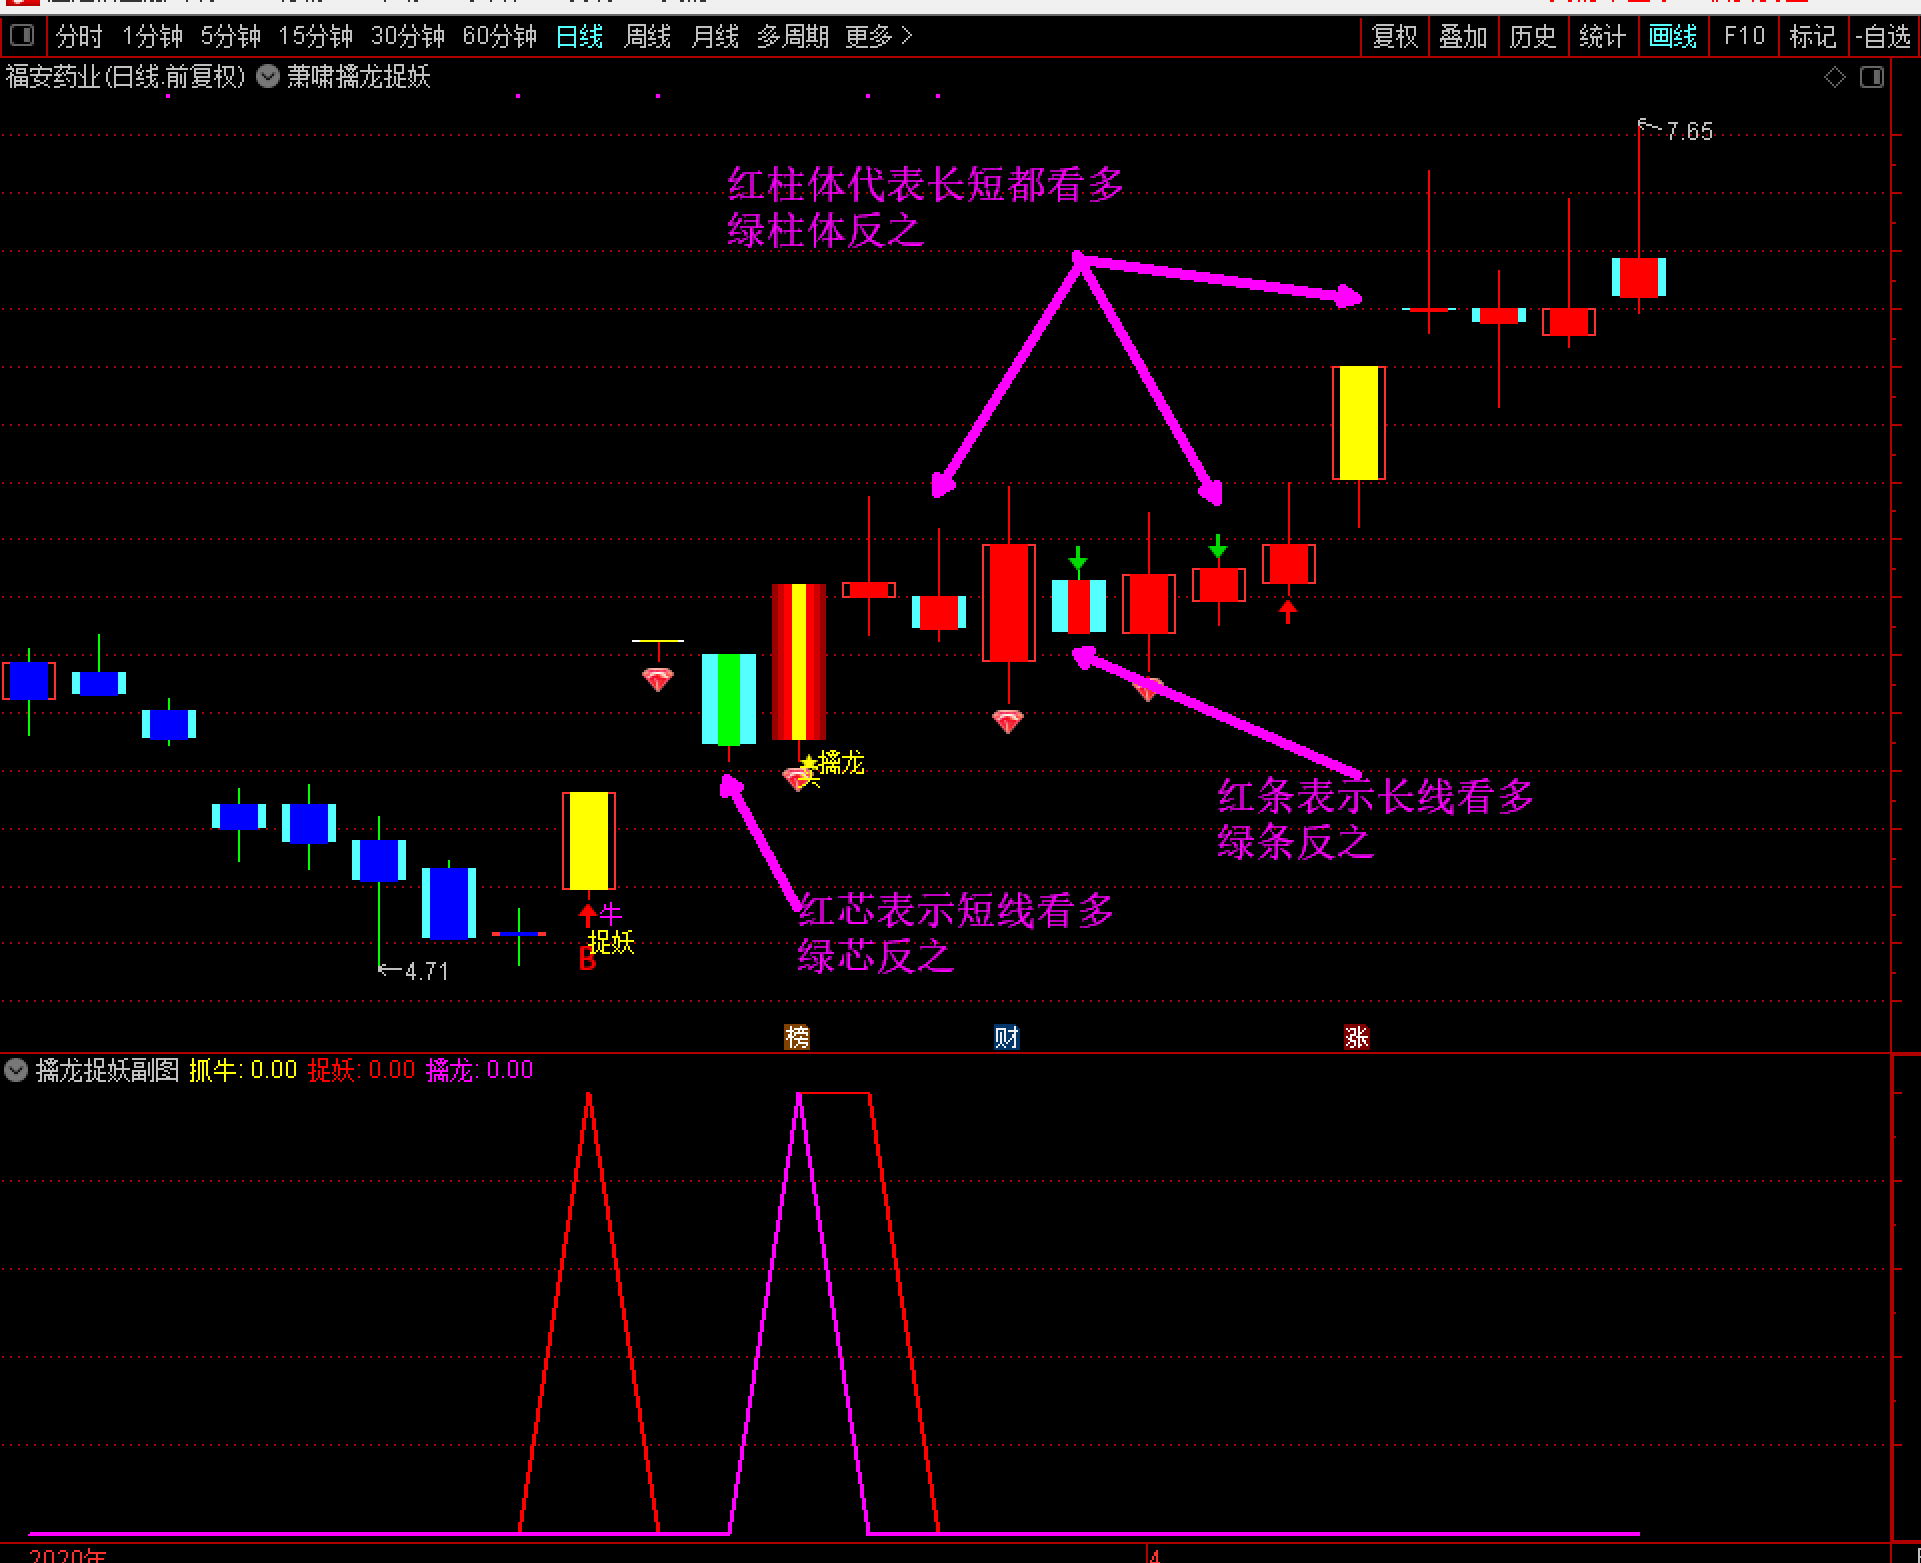Click the -自选 watchlist button

coord(1884,37)
